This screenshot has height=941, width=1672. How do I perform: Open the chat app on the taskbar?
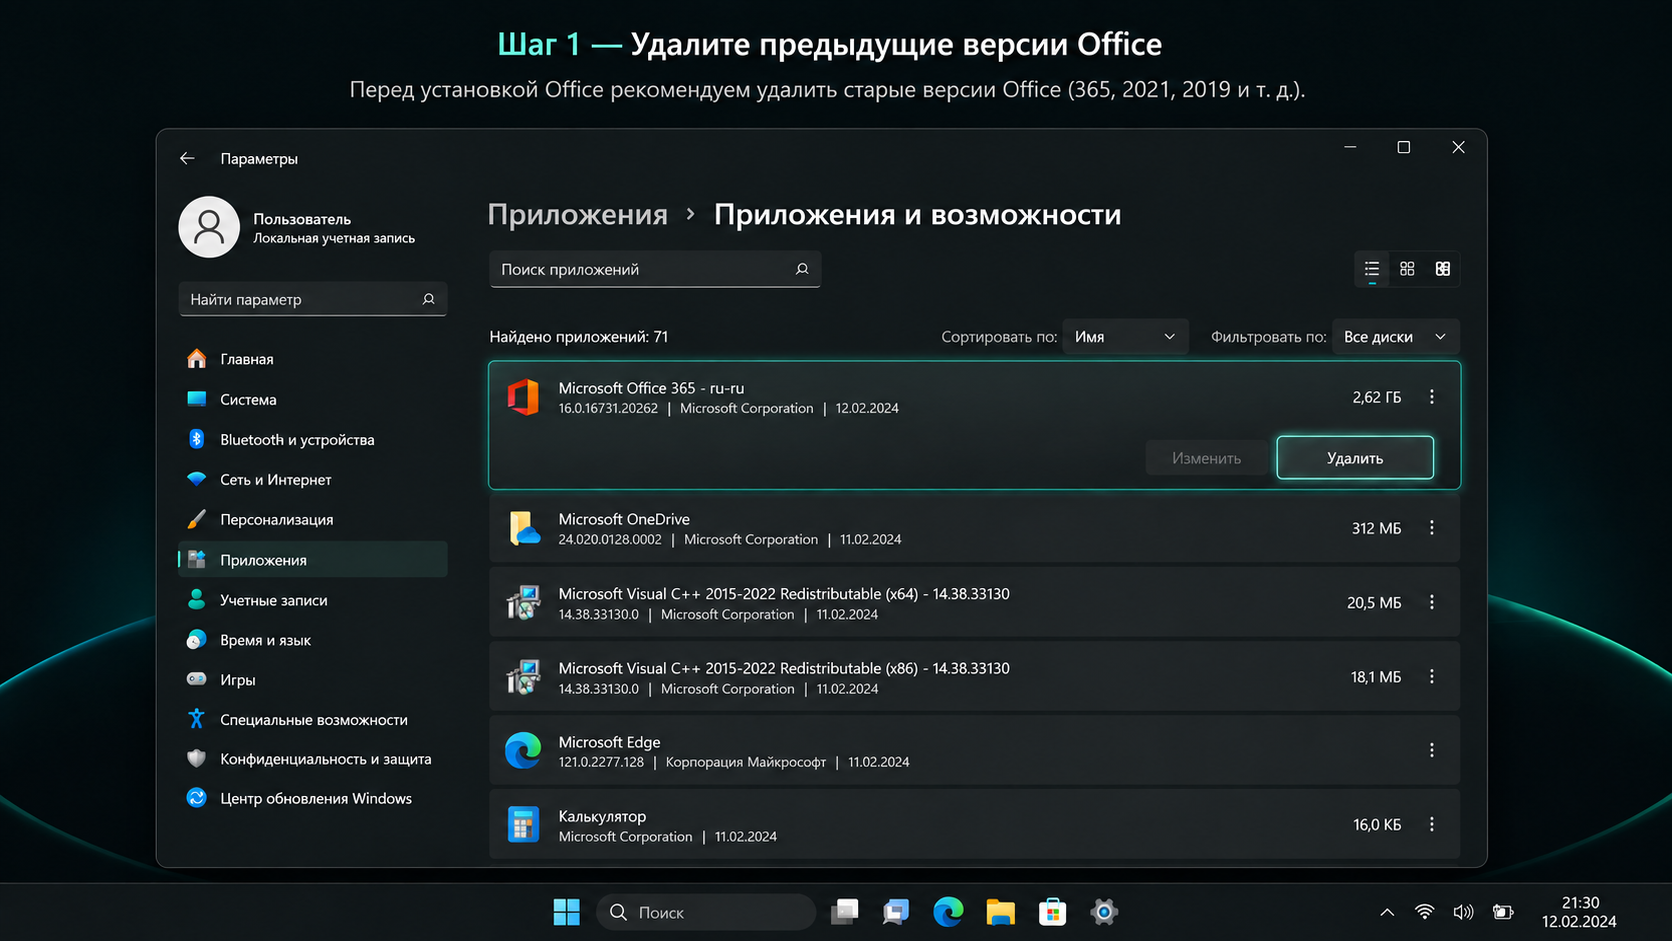(x=896, y=912)
